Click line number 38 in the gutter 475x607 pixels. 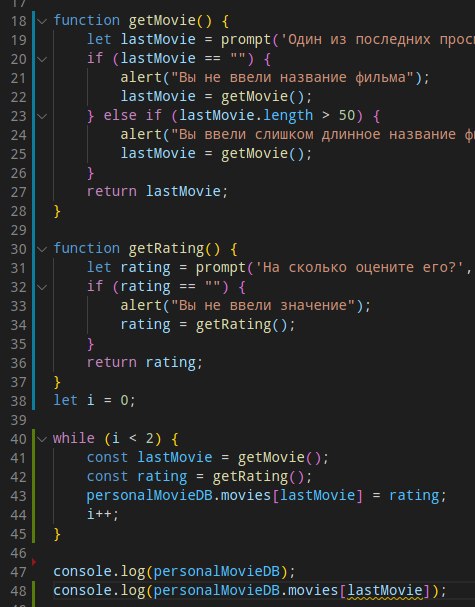(19, 401)
